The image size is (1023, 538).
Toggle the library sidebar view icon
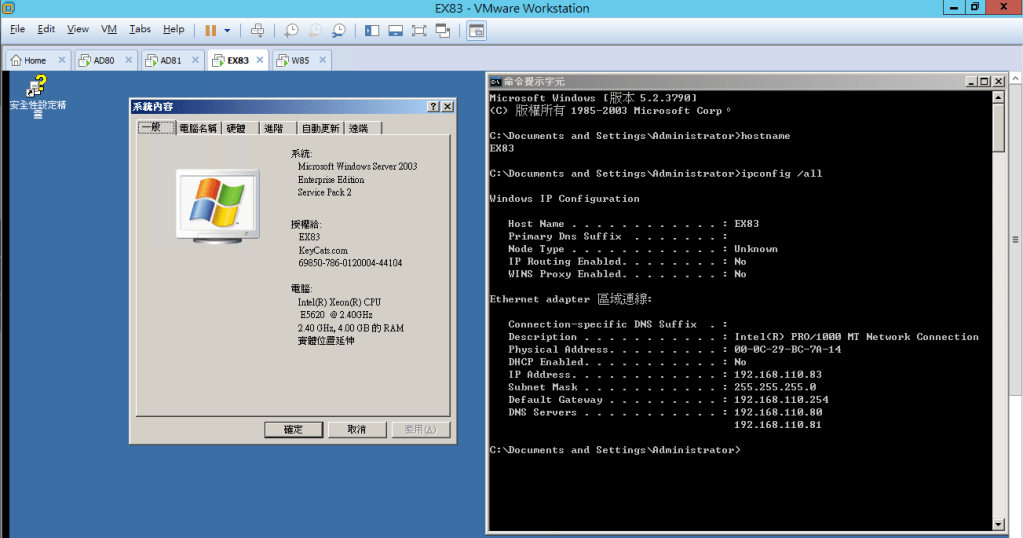(x=372, y=30)
